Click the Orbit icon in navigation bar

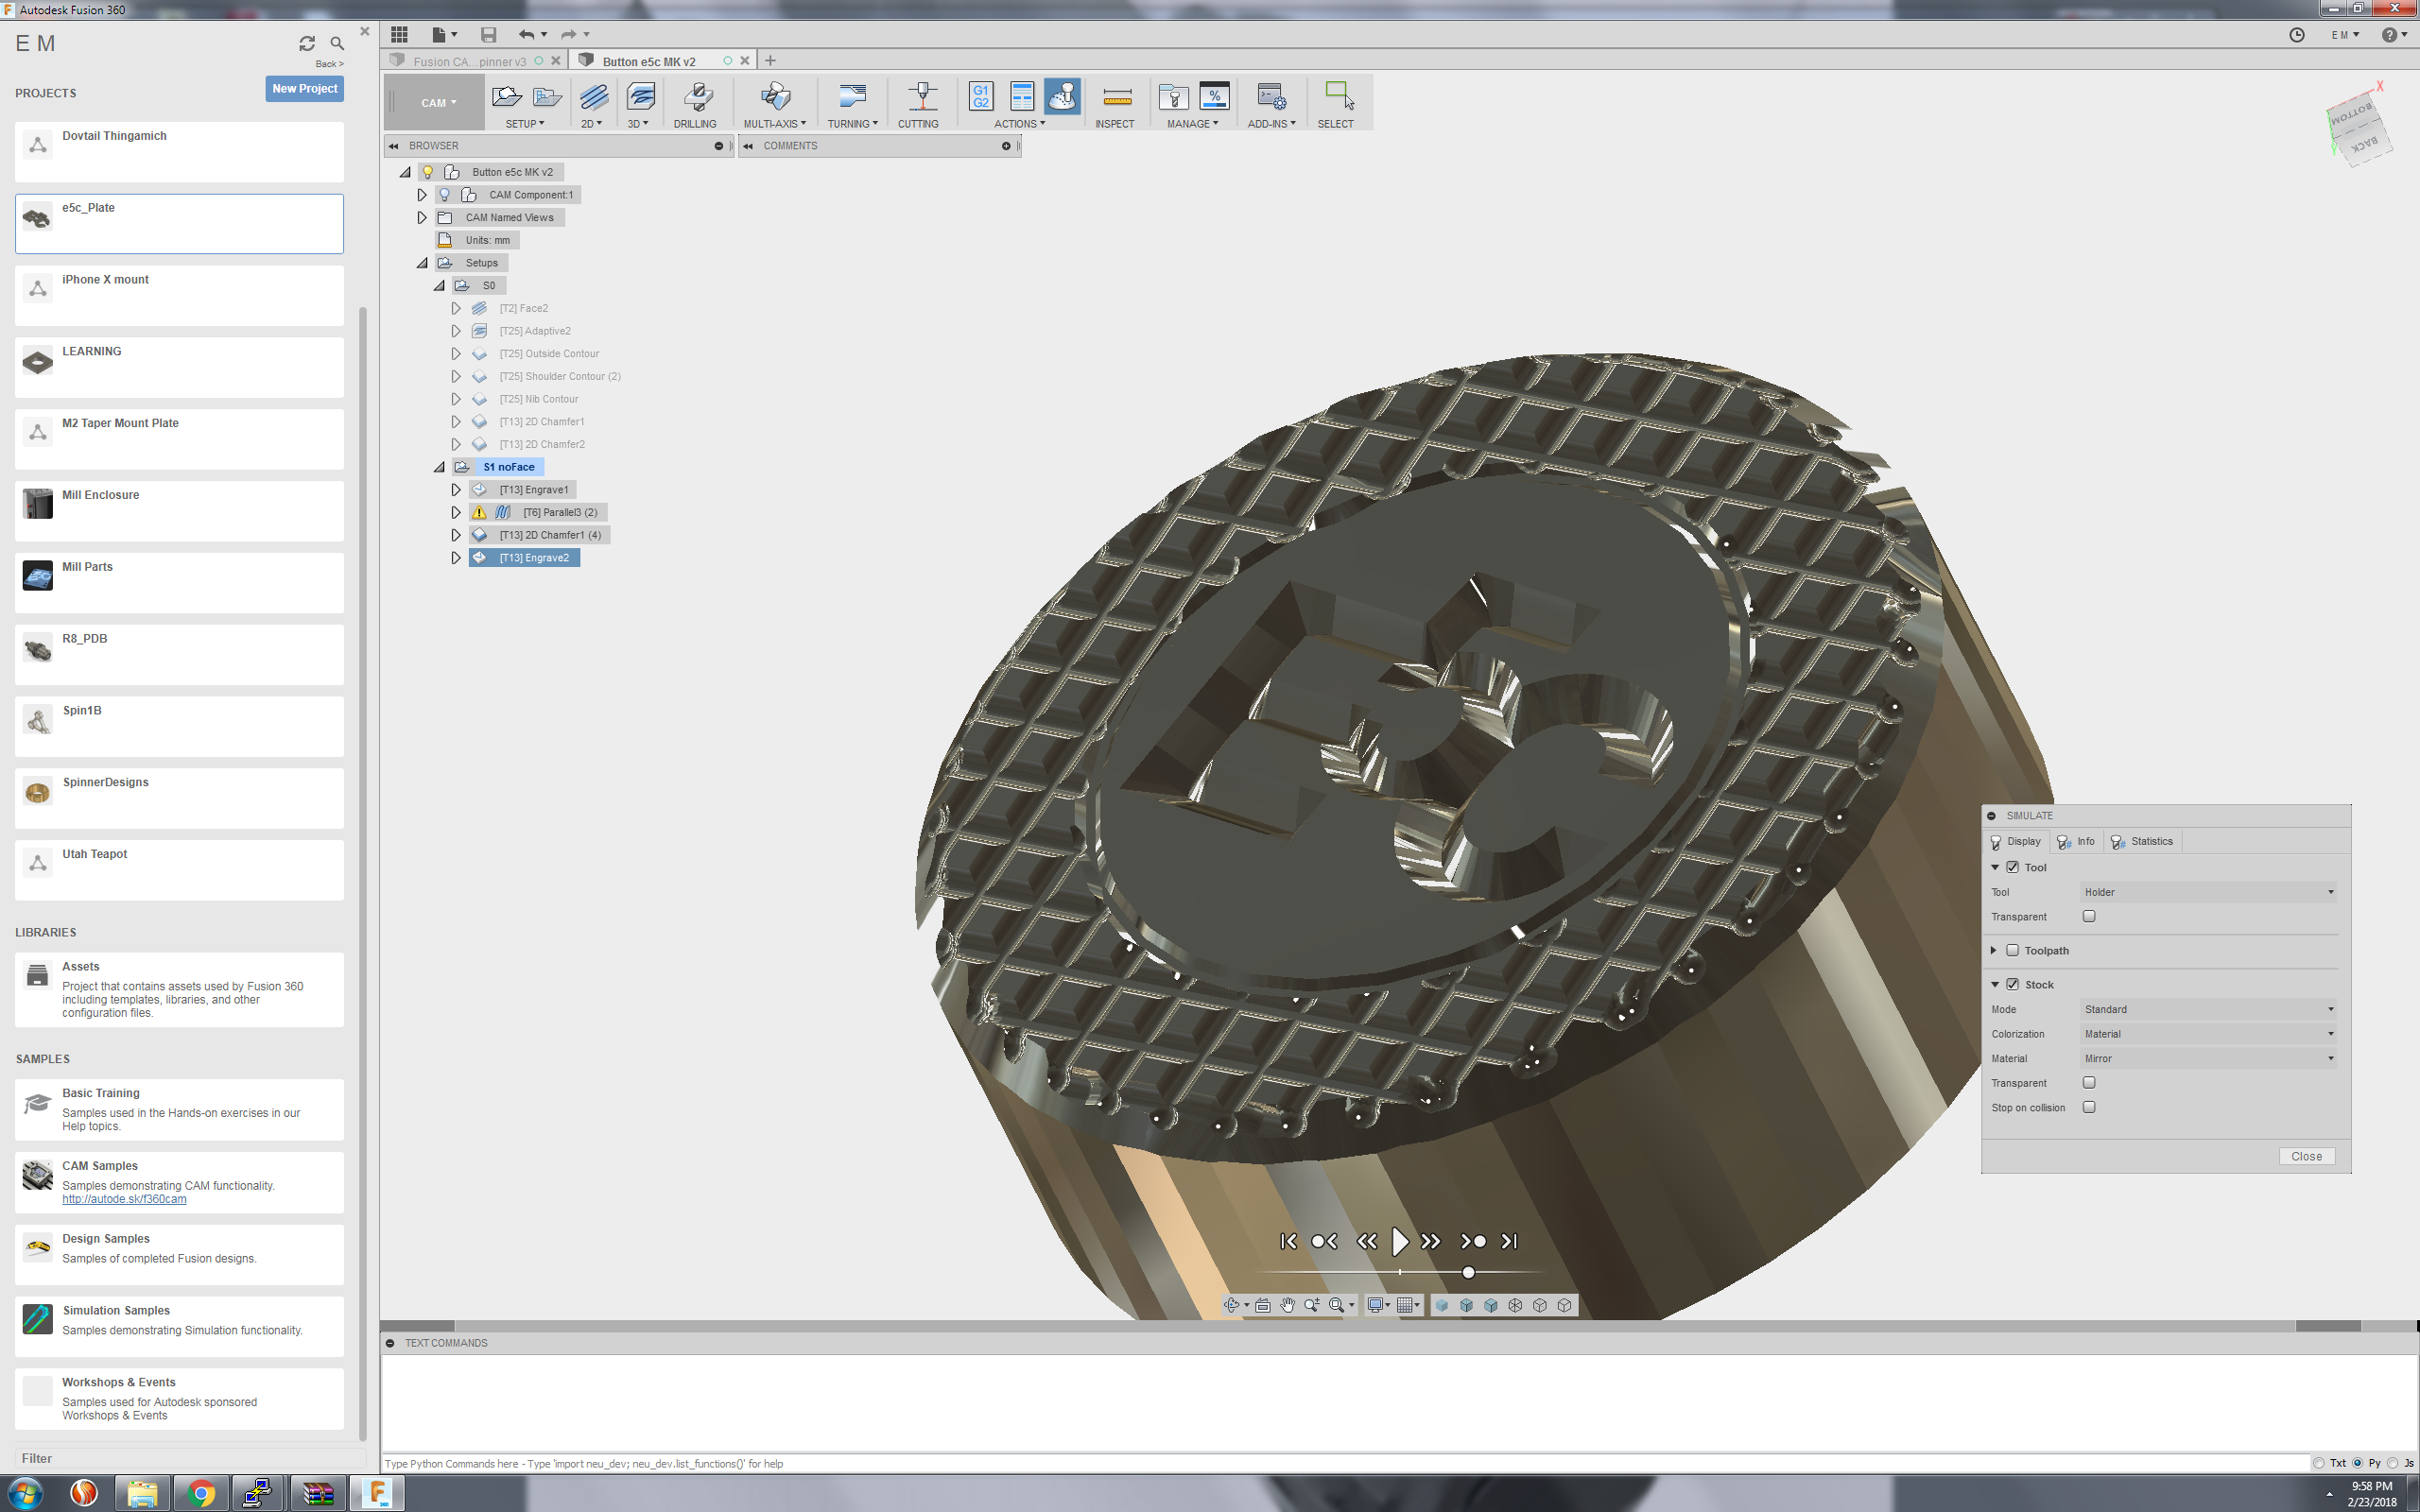1232,1305
